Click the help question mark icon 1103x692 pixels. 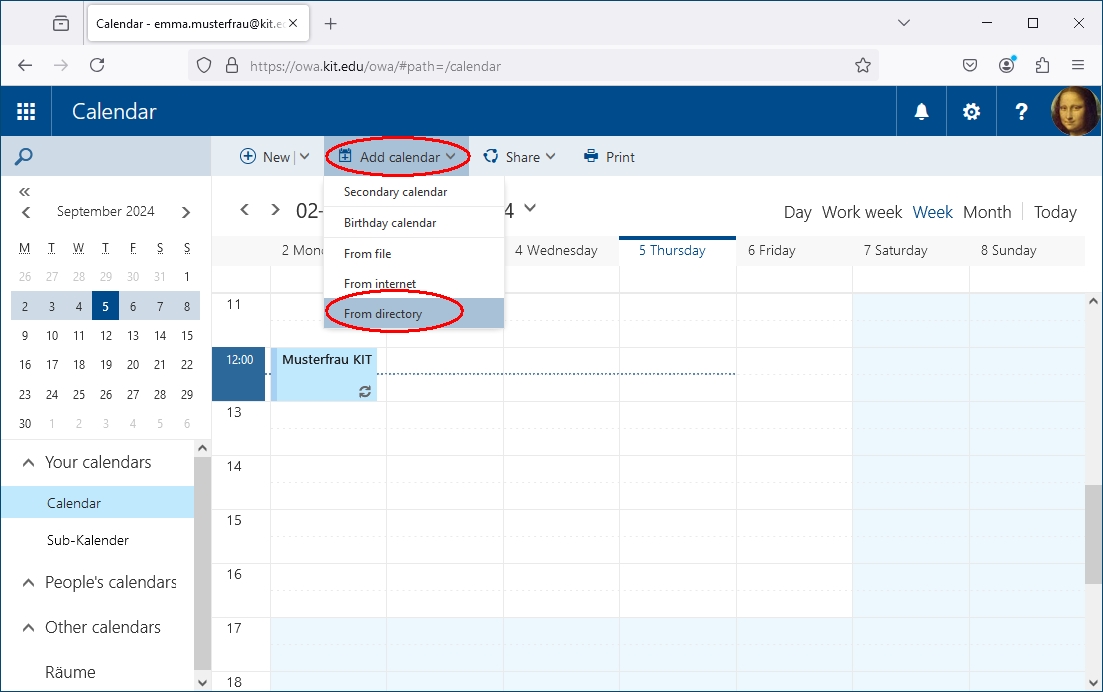coord(1021,112)
